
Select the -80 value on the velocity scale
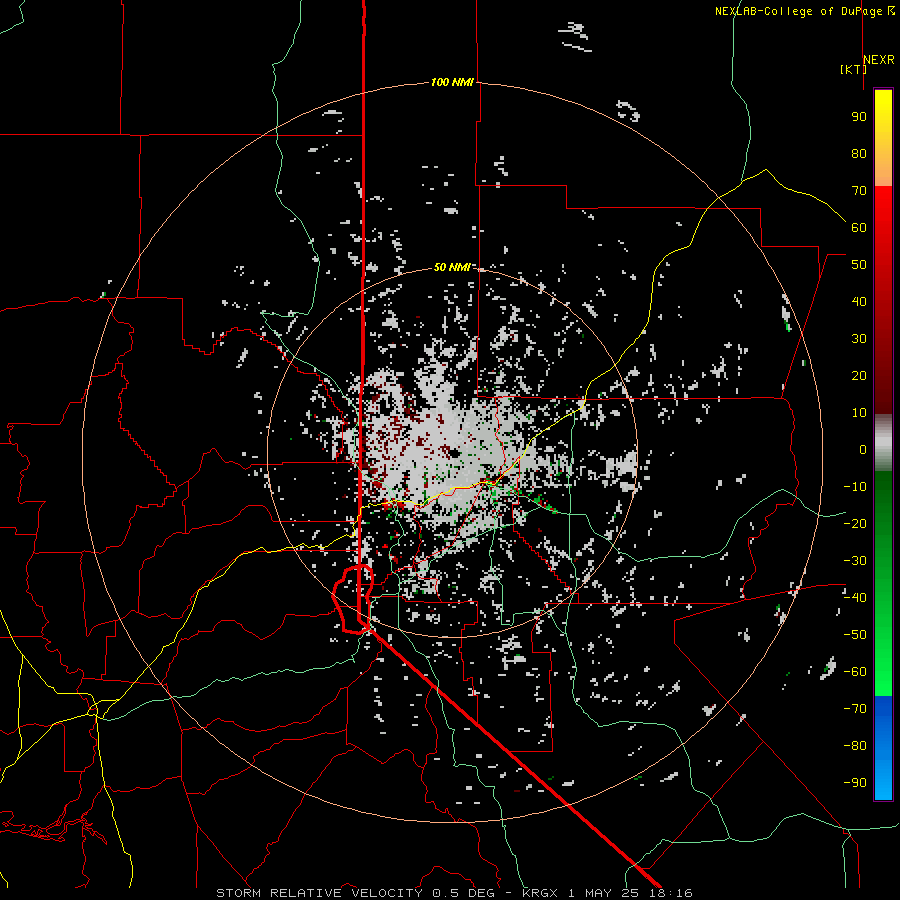click(x=855, y=746)
